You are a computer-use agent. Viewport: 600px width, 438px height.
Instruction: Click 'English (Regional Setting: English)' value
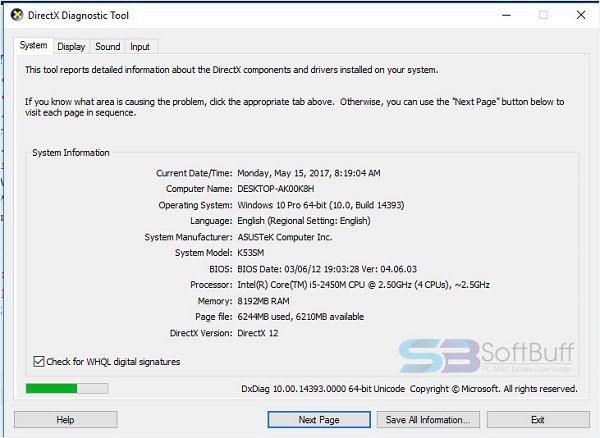[x=304, y=221]
